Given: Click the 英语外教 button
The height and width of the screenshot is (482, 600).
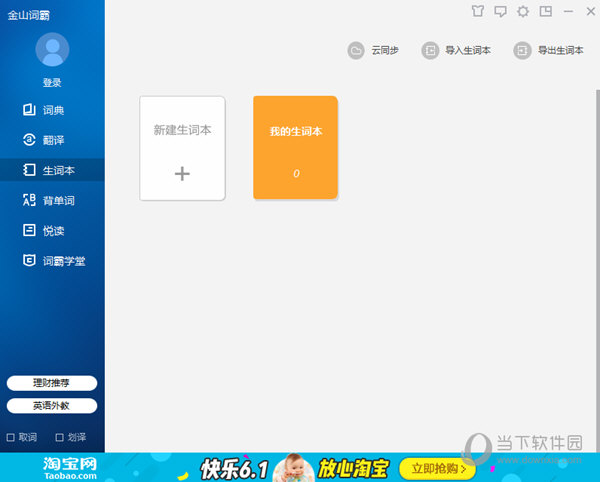Looking at the screenshot, I should (52, 406).
